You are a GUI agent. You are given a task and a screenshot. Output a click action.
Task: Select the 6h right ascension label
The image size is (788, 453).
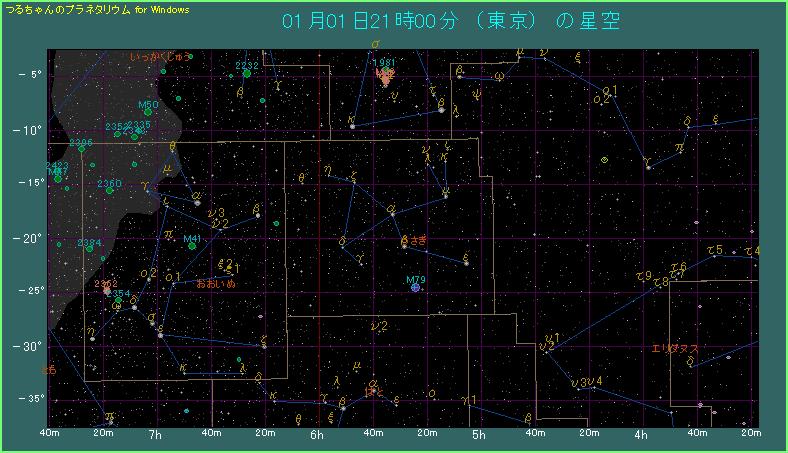(317, 435)
